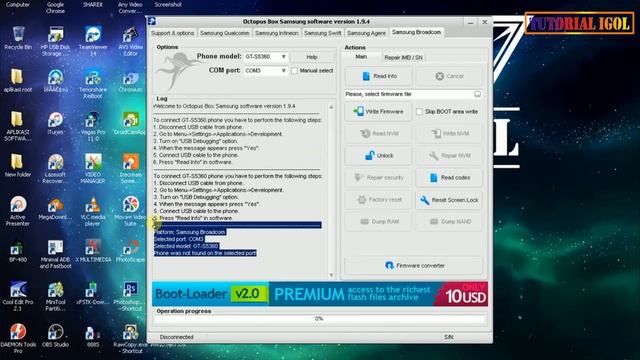The image size is (640, 360).
Task: Open the Recycle Bin desktop icon
Action: (18, 38)
